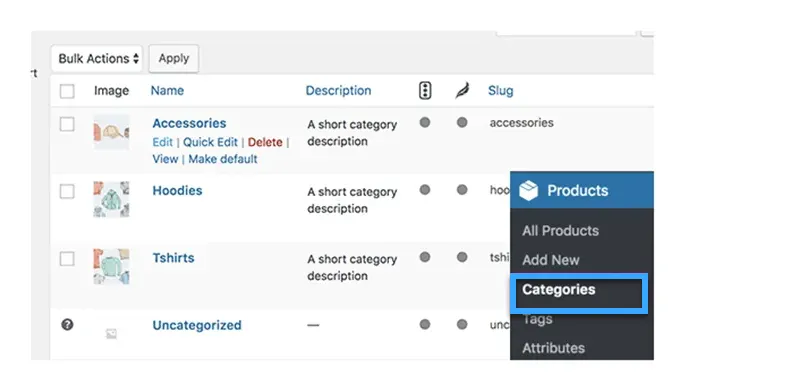
Task: Click the Uncategorized help question-mark icon
Action: pyautogui.click(x=67, y=325)
